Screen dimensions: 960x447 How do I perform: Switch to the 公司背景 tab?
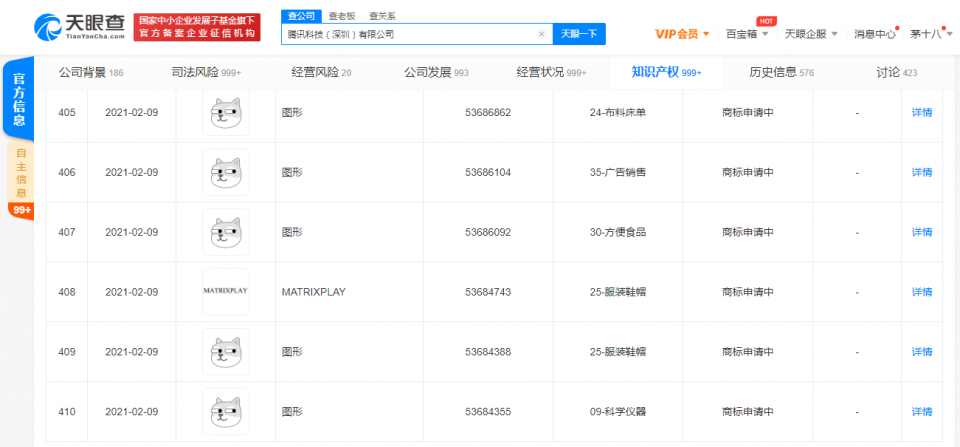91,72
